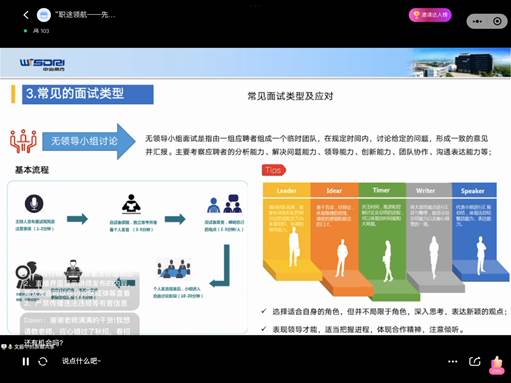Click the blue '无领导小组讨论' arrow banner
Viewport: 511px width, 383px height.
[x=89, y=141]
